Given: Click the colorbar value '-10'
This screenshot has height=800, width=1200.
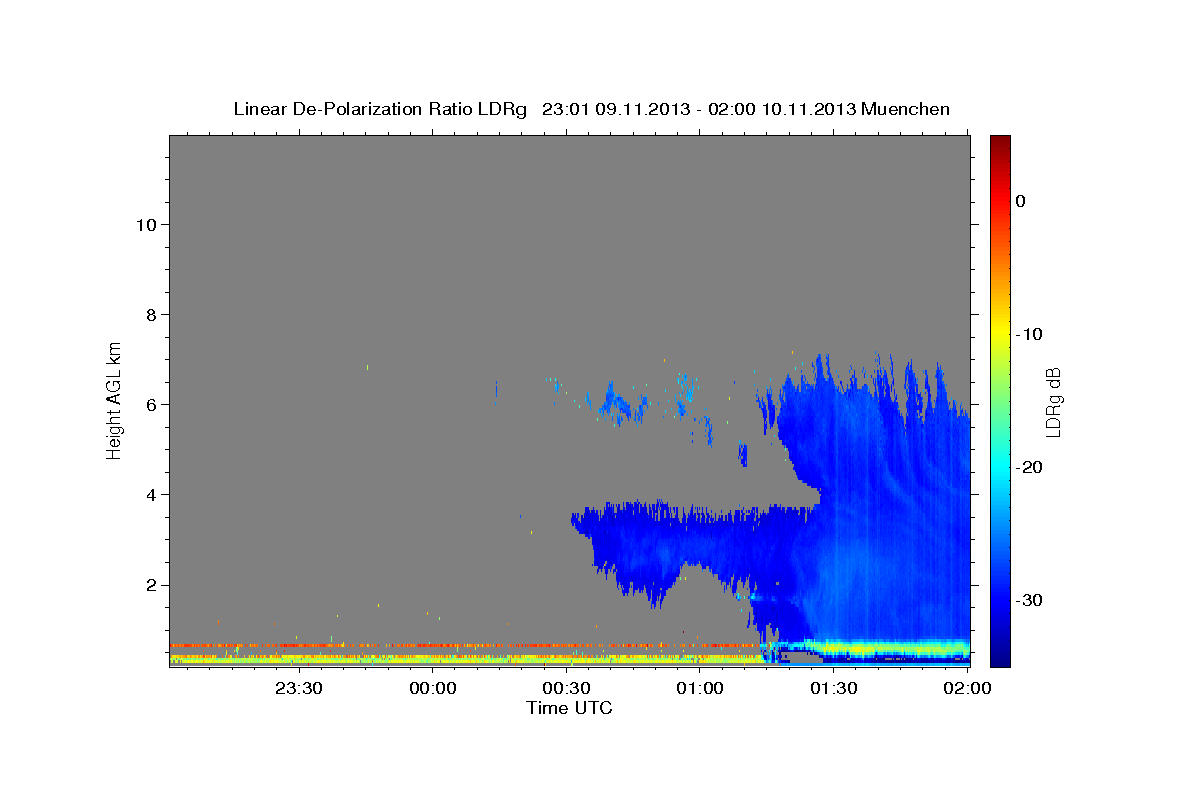Looking at the screenshot, I should [1030, 334].
